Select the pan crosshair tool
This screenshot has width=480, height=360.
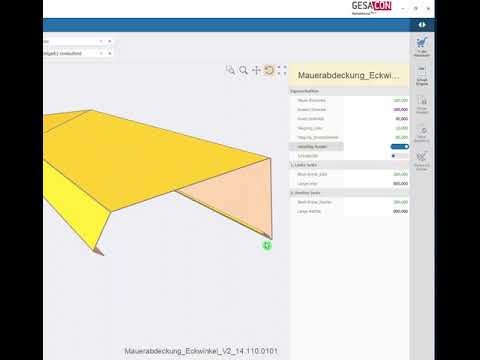pyautogui.click(x=256, y=70)
